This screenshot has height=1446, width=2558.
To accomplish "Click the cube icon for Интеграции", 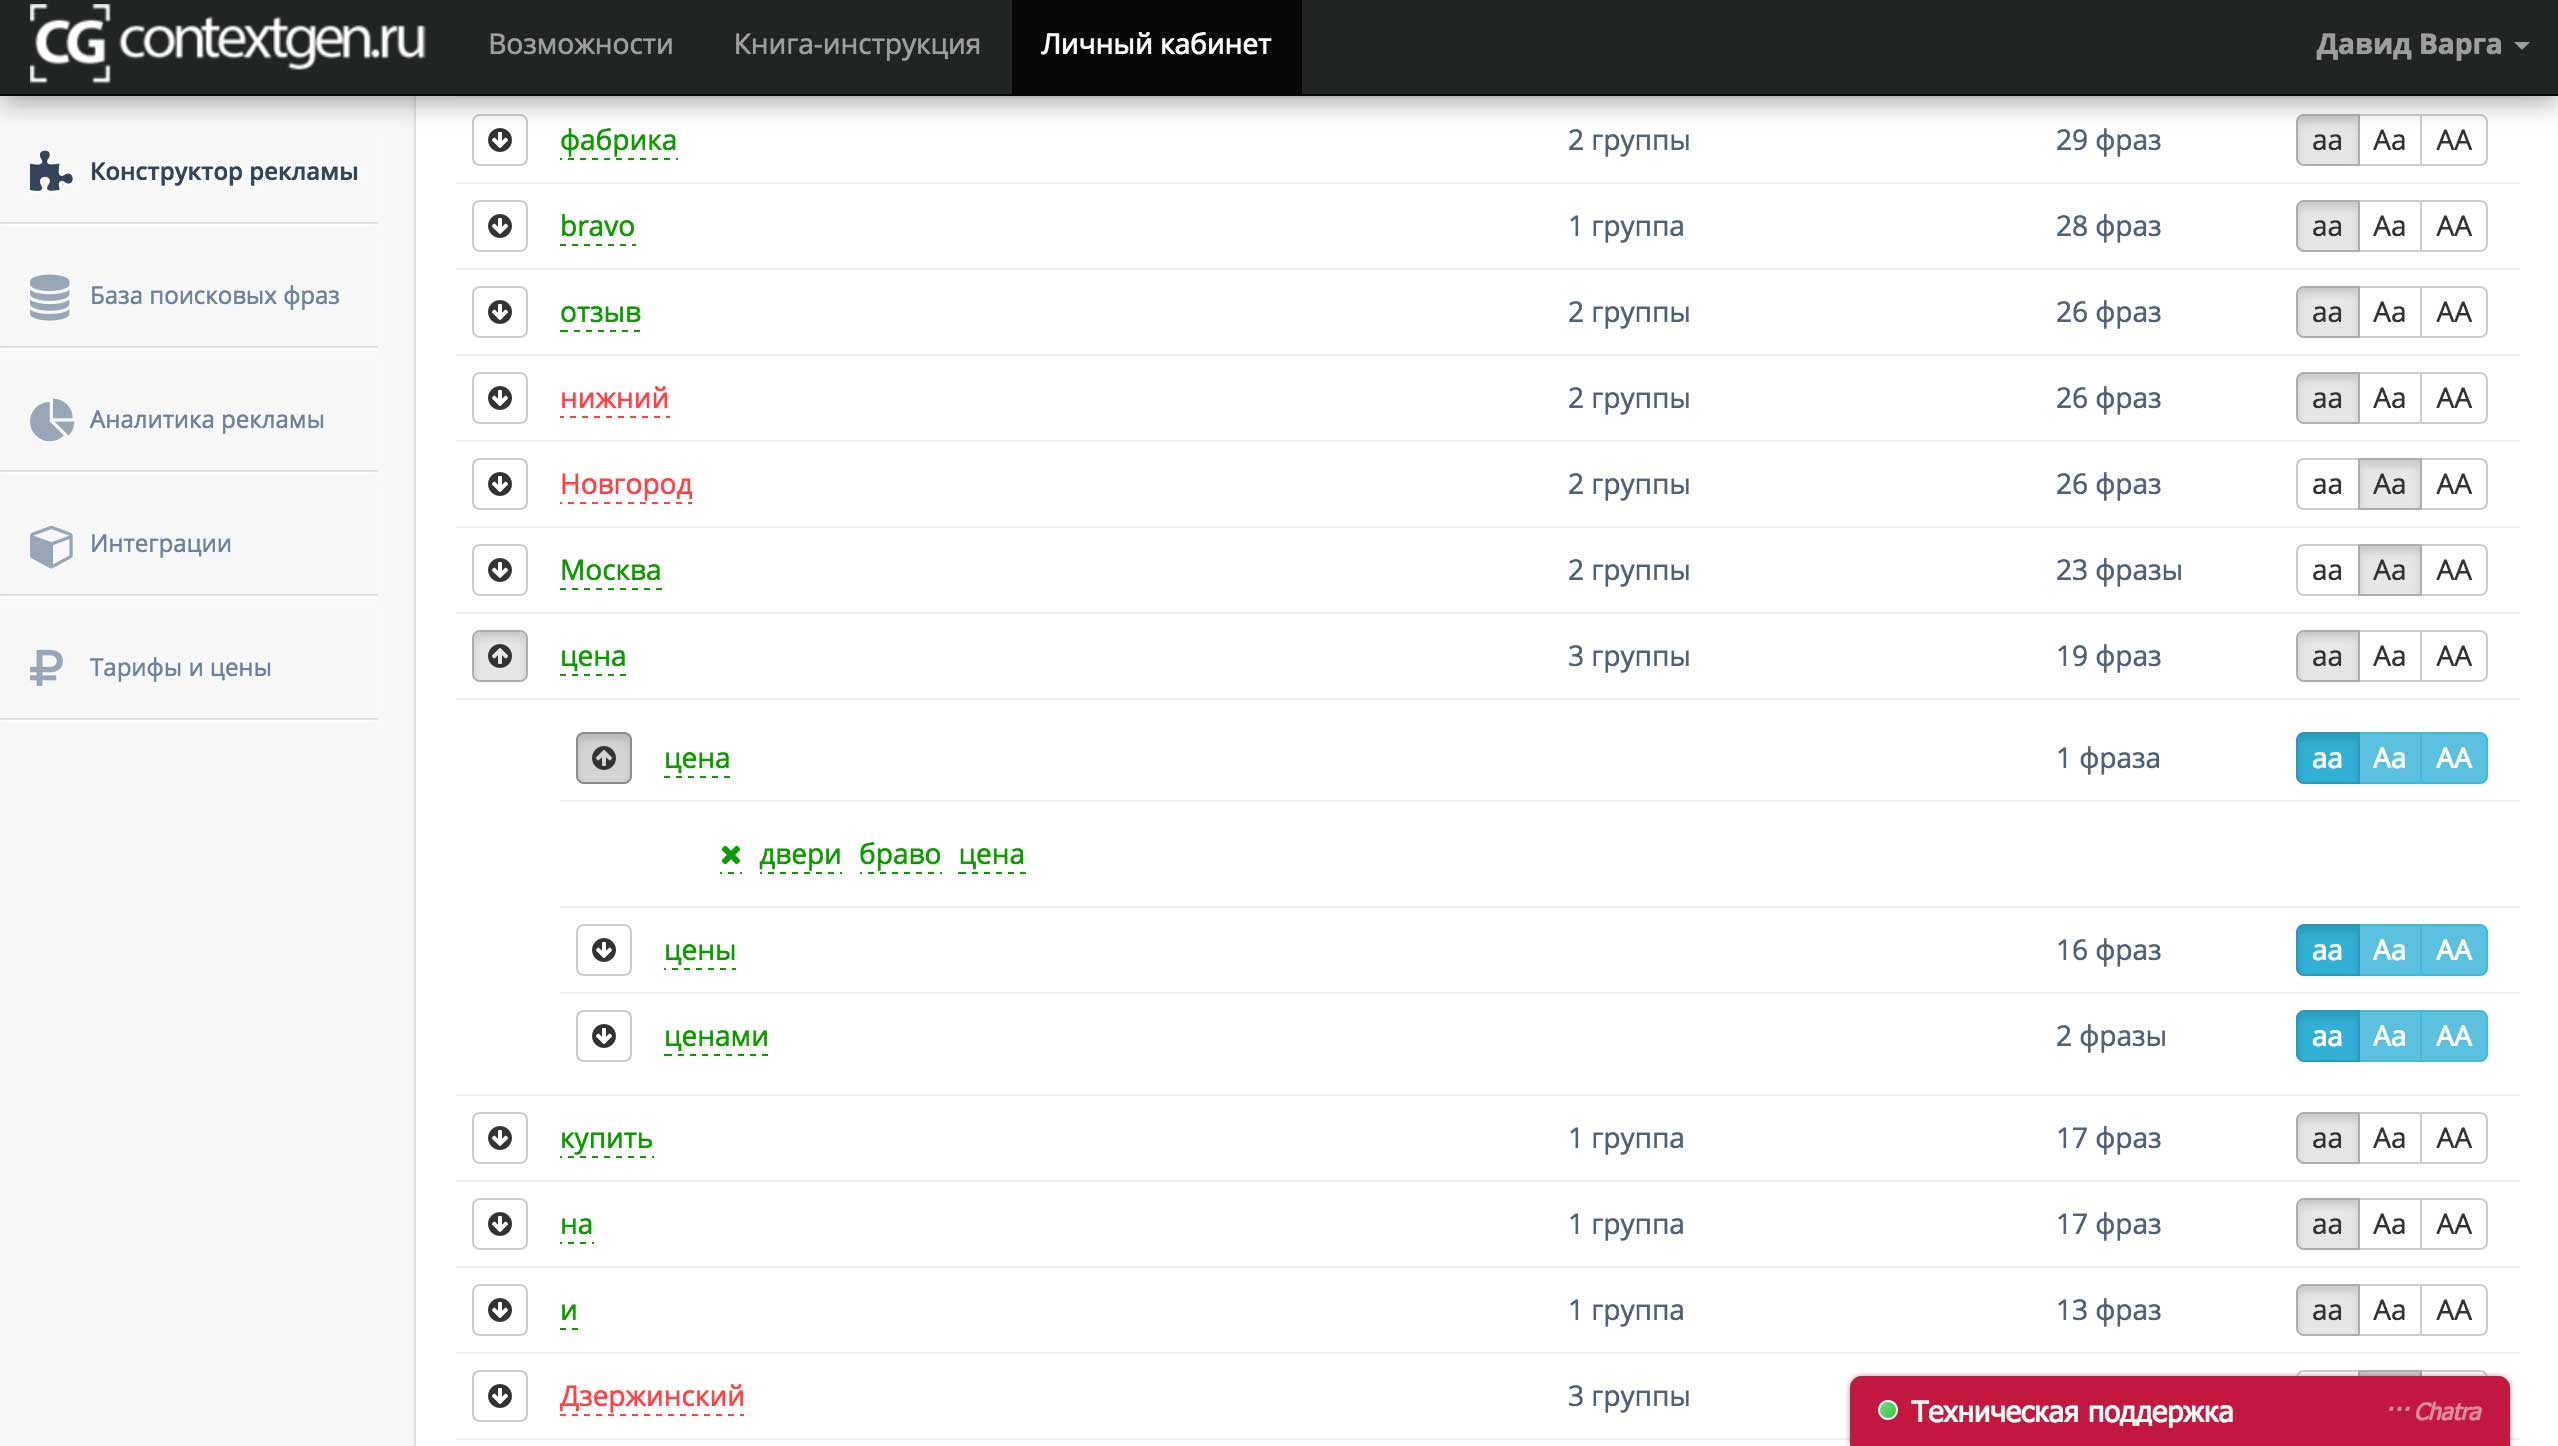I will (51, 545).
